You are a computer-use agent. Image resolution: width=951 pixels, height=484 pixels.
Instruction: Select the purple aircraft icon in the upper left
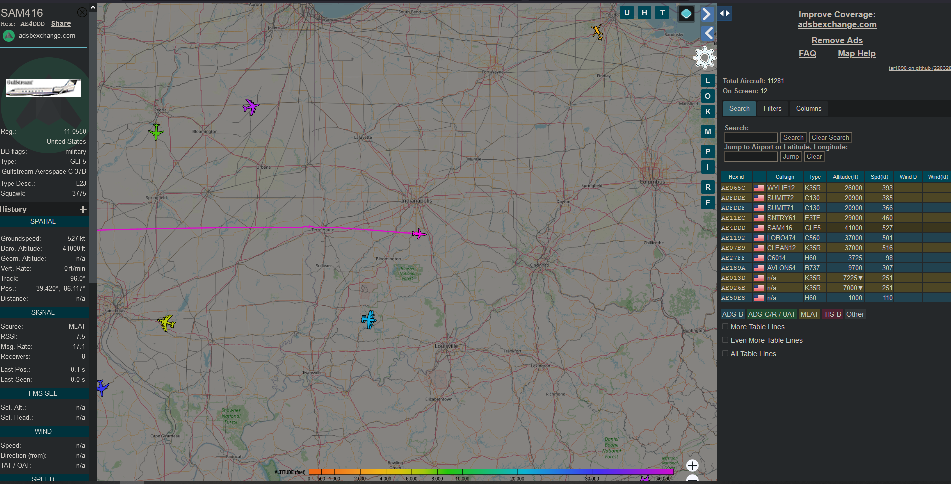250,107
